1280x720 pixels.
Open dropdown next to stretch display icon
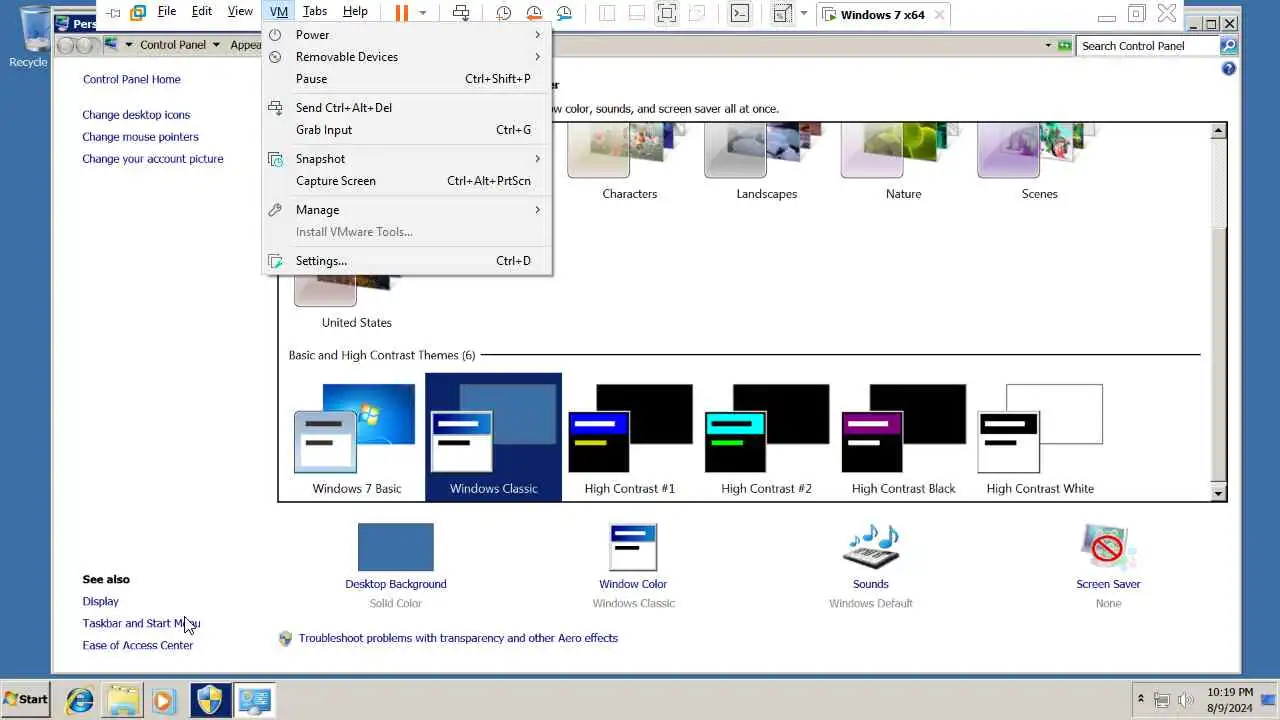803,13
